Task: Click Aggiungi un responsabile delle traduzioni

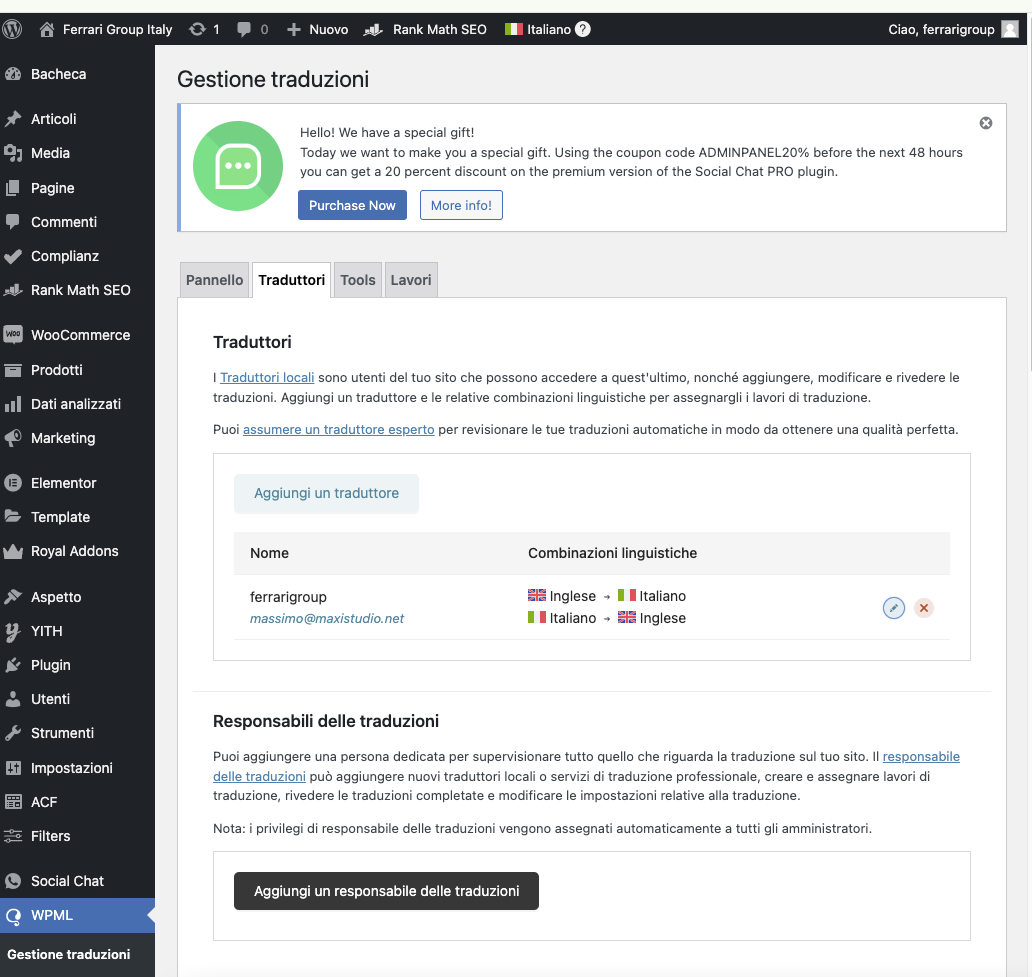Action: [386, 891]
